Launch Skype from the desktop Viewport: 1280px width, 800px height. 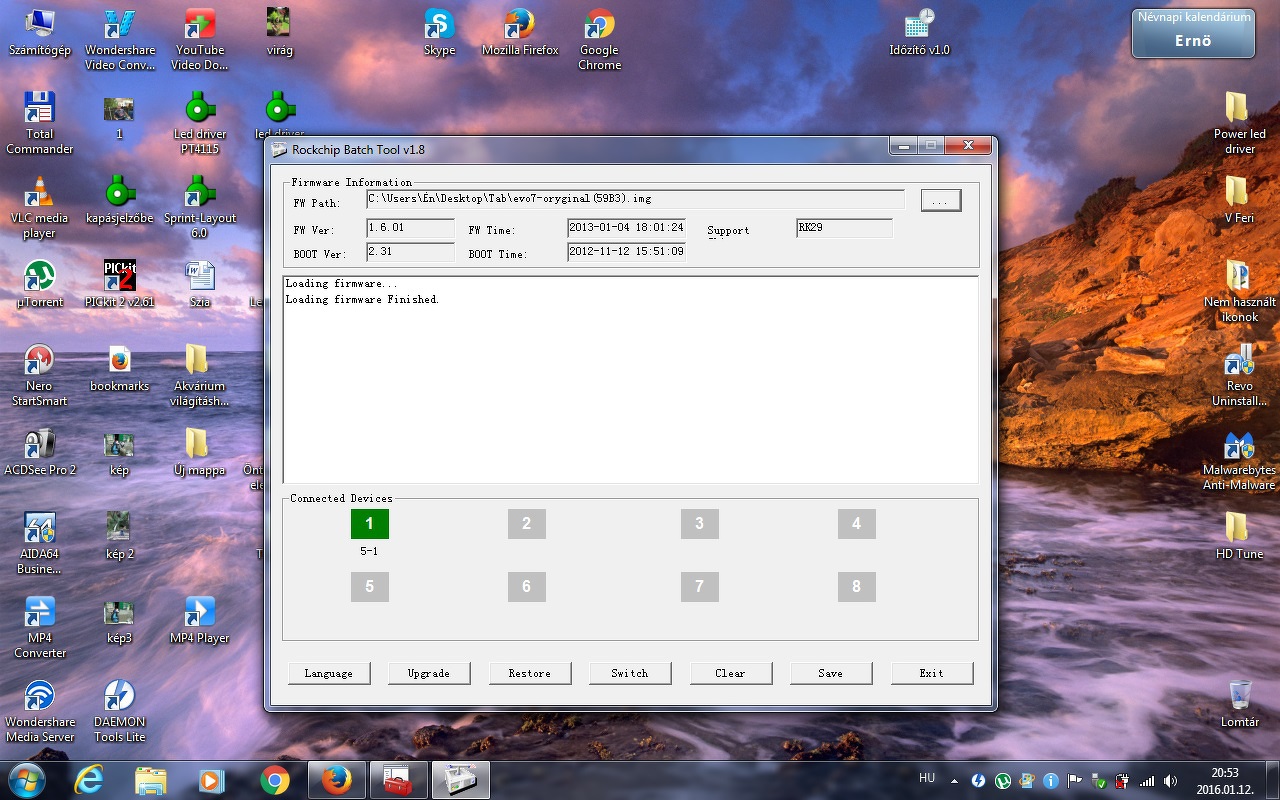click(x=440, y=32)
